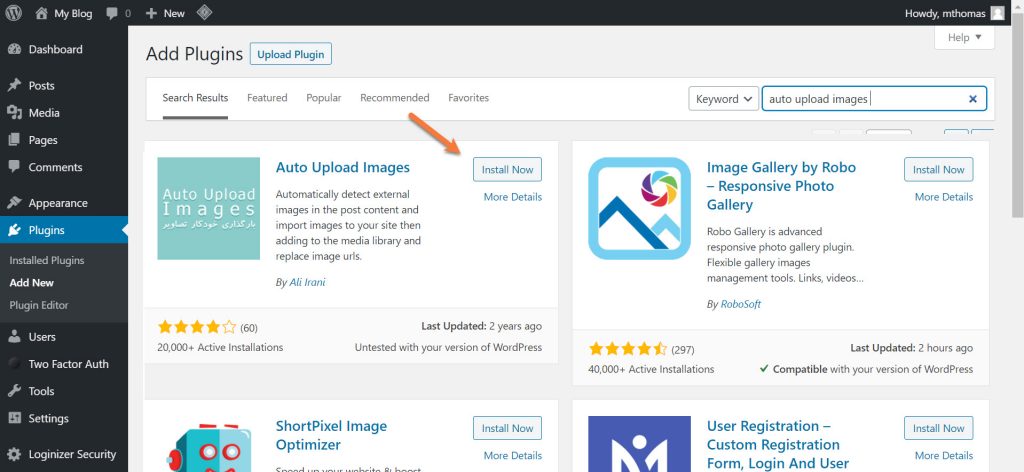Click the Dashboard gauge icon in sidebar
Screen dimensions: 1024x472
14,49
